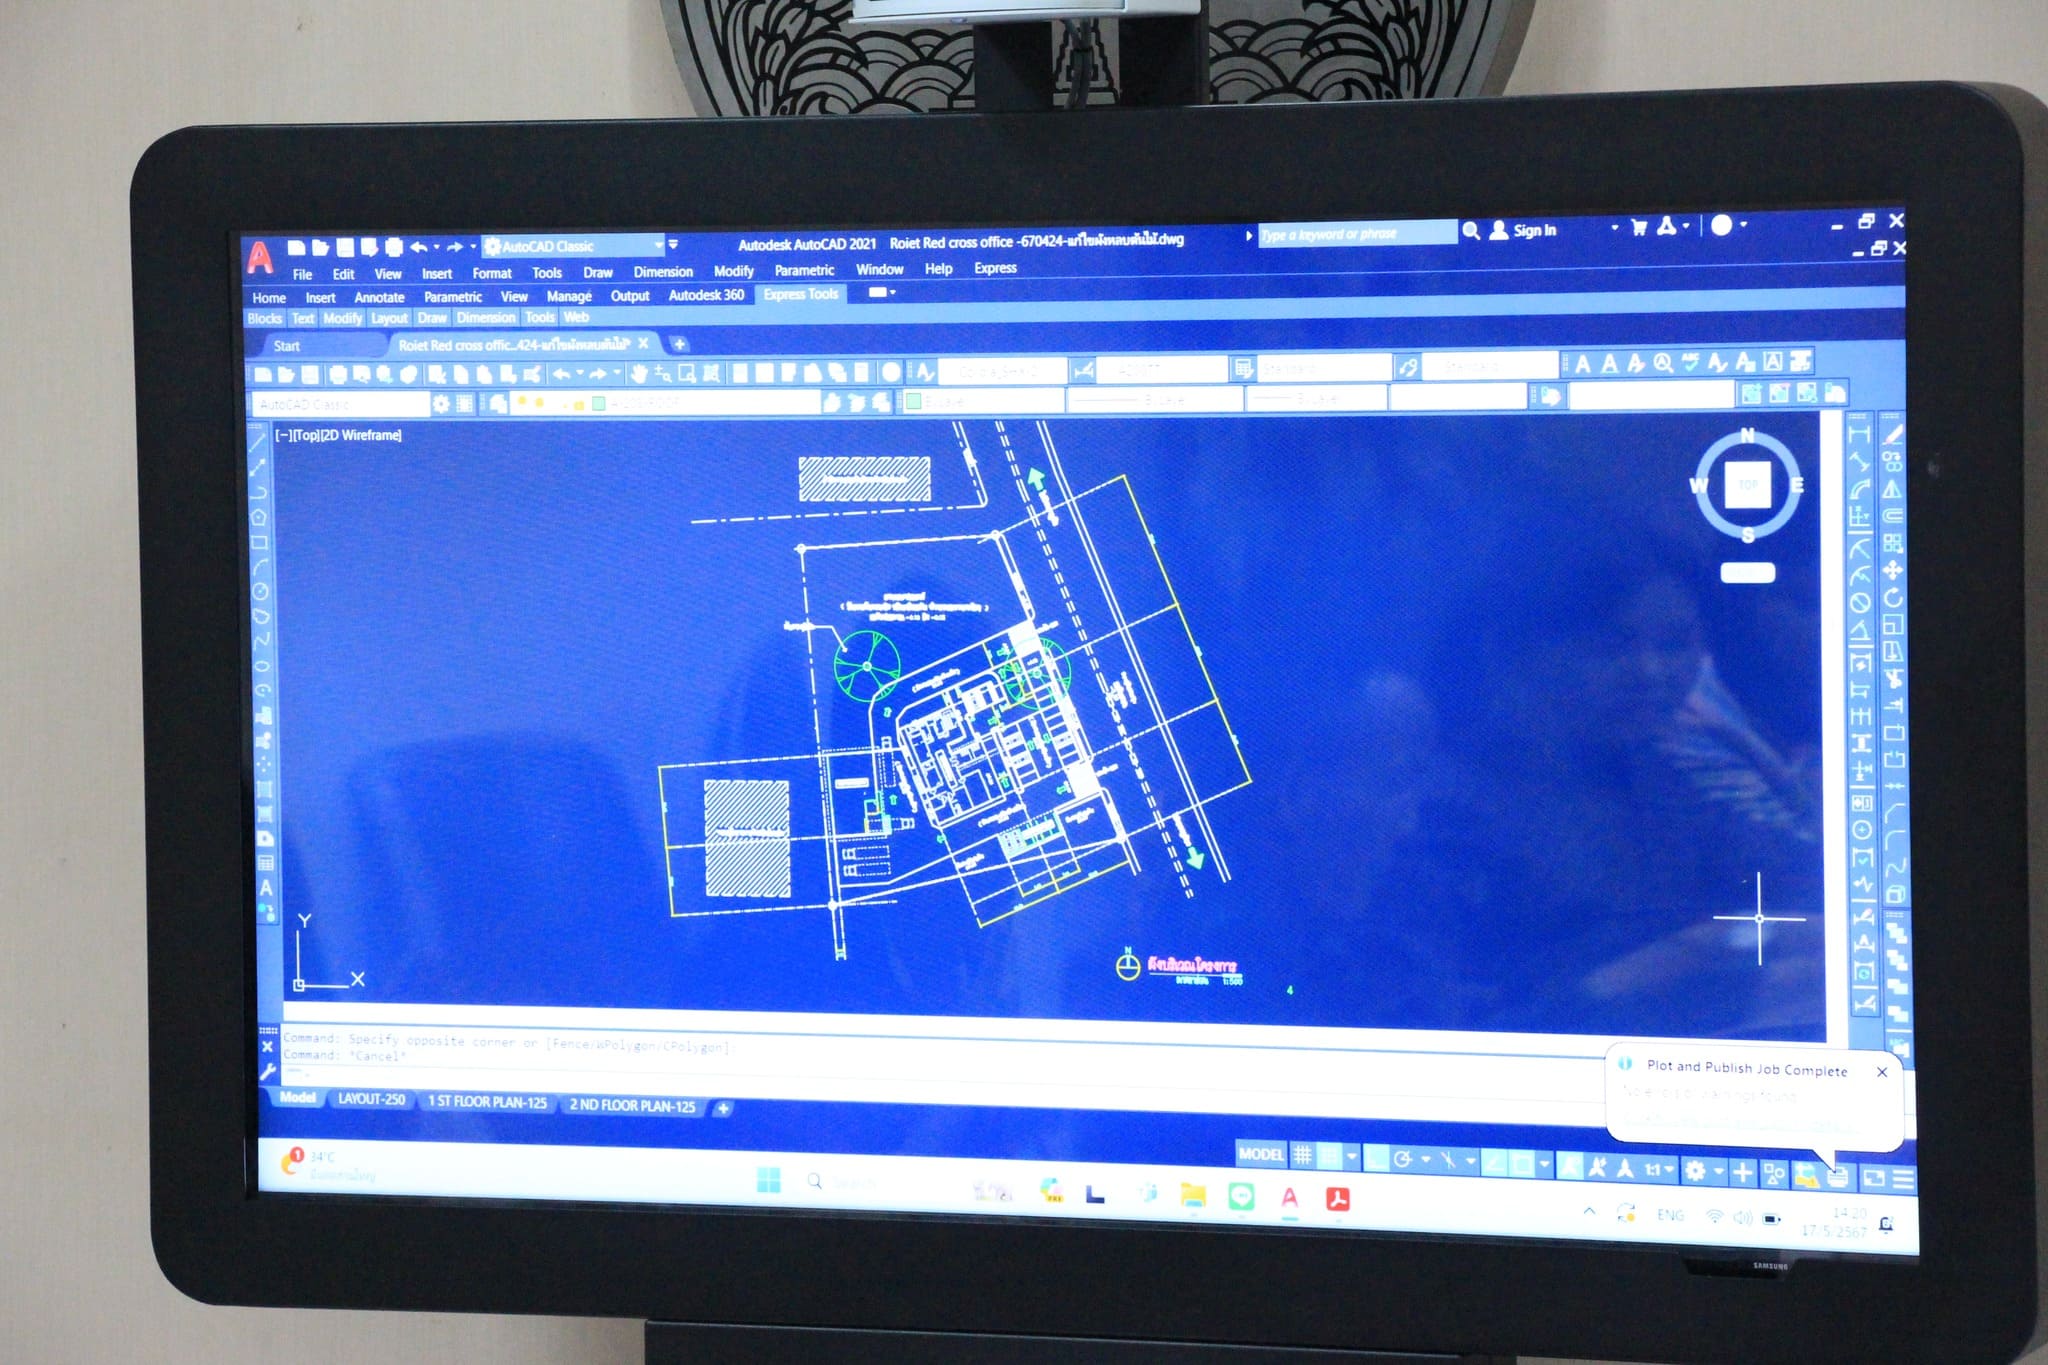The image size is (2048, 1365).
Task: Click the Plot printer icon in status bar
Action: (x=1837, y=1177)
